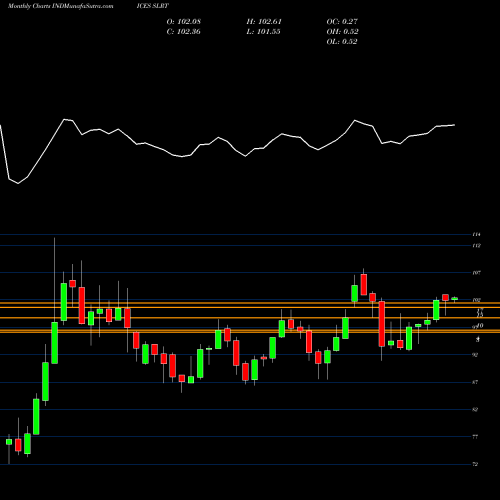Viewport: 500px width, 500px height.
Task: Click the lowest trough of the white indicator line
Action: (18, 183)
